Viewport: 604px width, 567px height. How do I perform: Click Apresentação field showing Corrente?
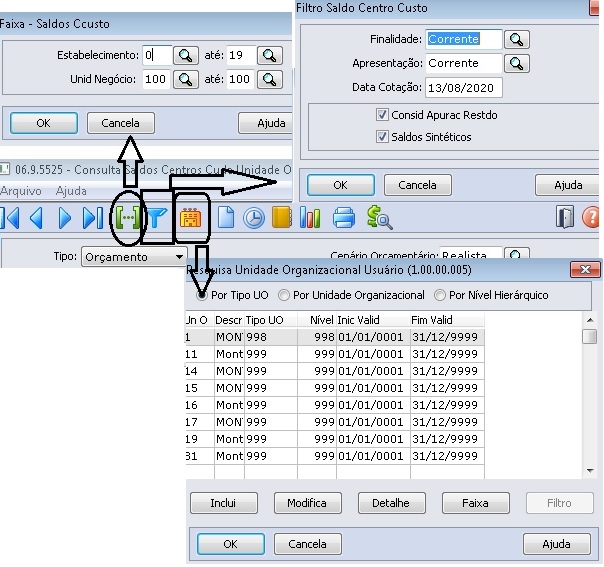(x=464, y=63)
